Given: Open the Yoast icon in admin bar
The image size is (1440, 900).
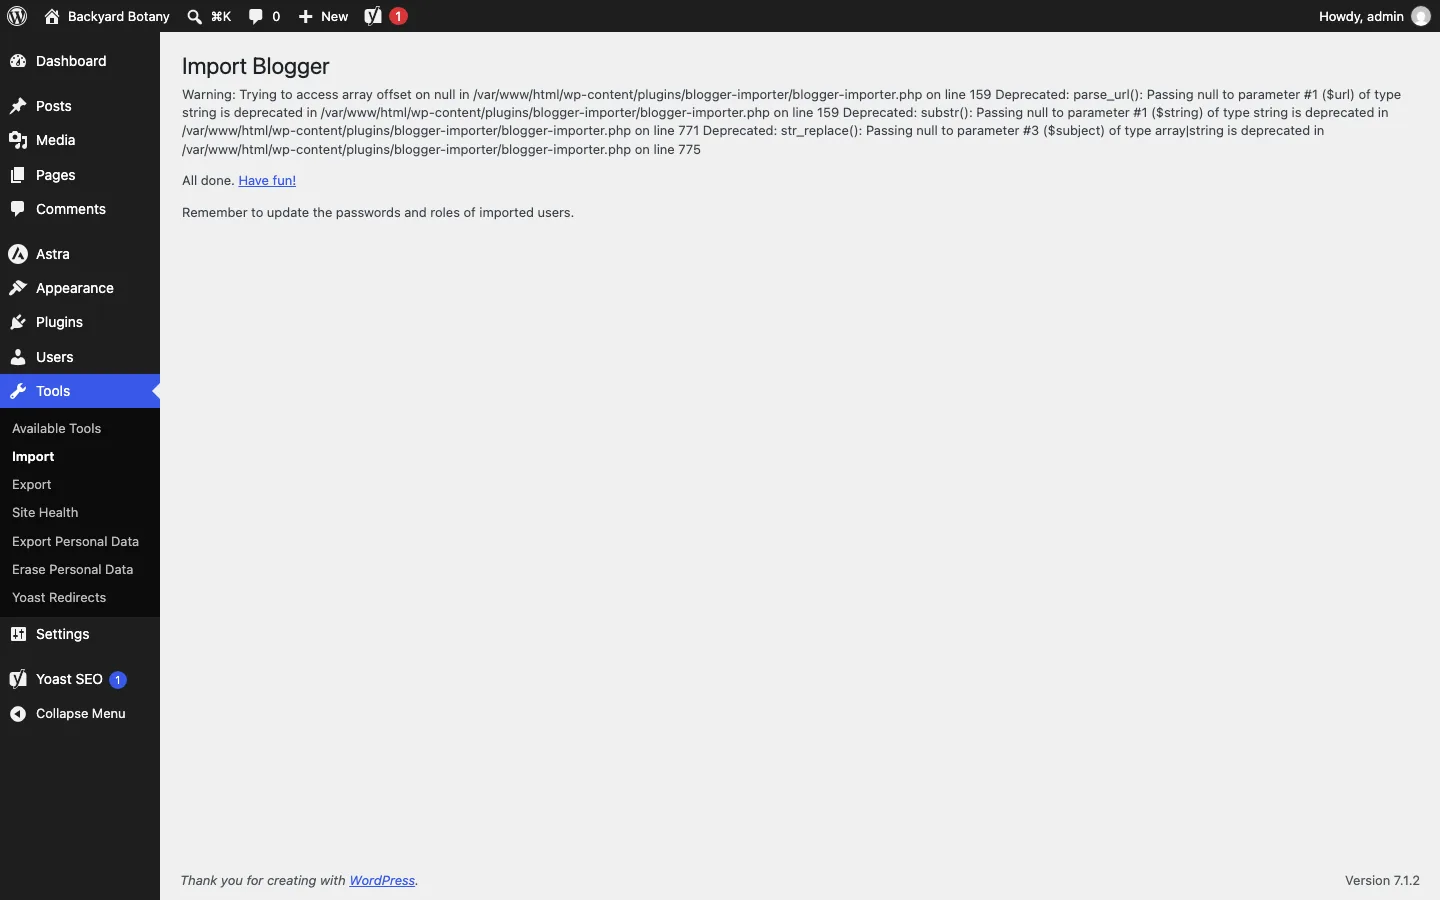Looking at the screenshot, I should coord(374,16).
